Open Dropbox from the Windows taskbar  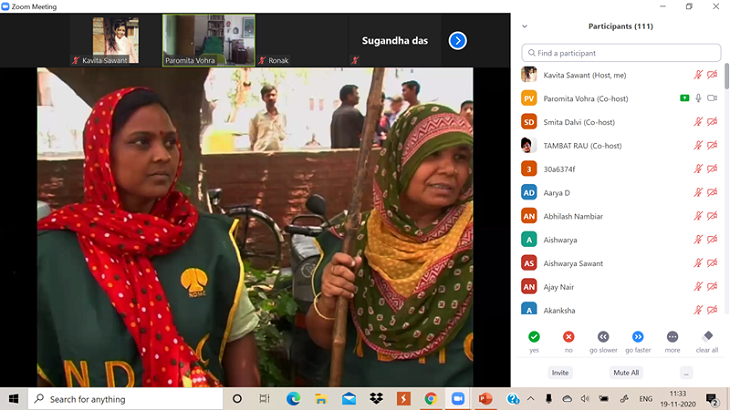point(376,399)
